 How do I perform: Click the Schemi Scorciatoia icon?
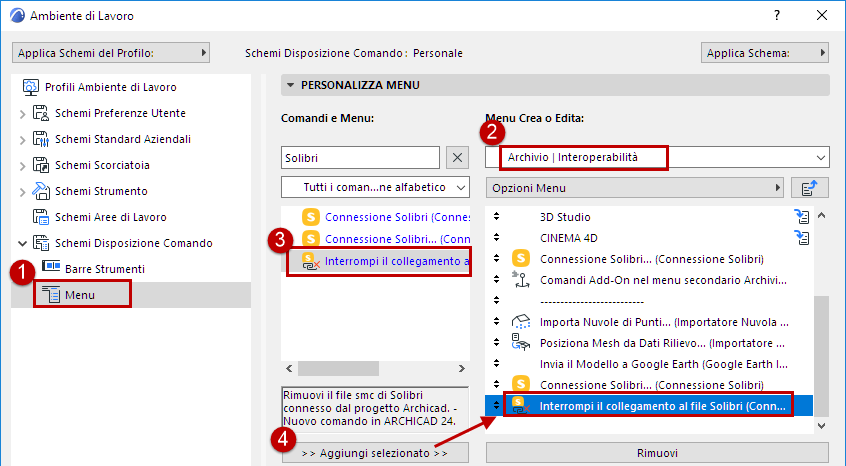(x=40, y=165)
